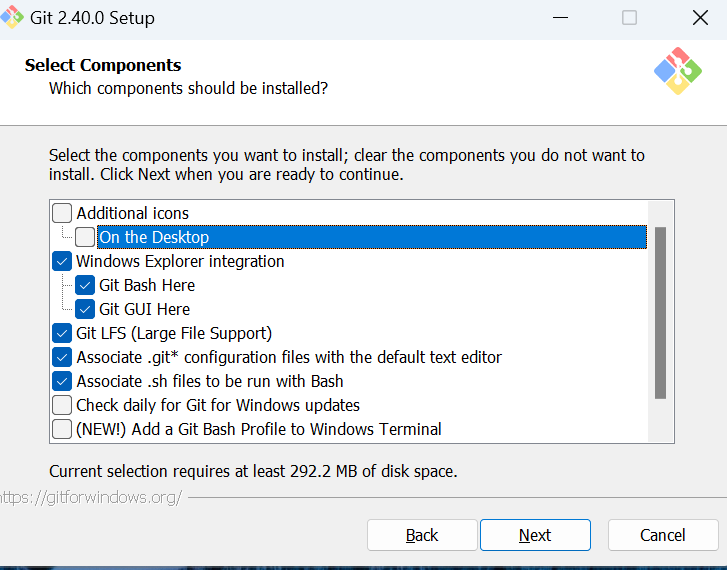This screenshot has width=727, height=570.
Task: Enable Check daily for Git updates
Action: click(x=62, y=405)
